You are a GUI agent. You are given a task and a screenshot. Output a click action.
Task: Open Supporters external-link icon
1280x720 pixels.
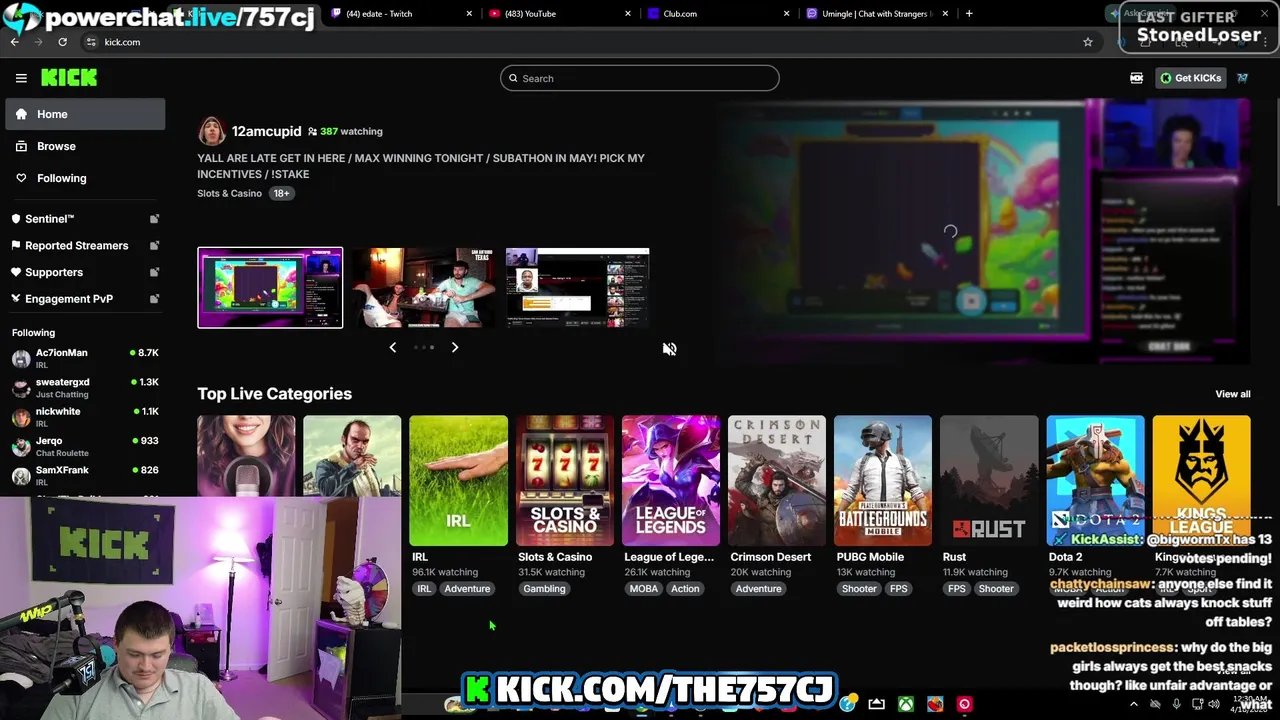(x=154, y=272)
